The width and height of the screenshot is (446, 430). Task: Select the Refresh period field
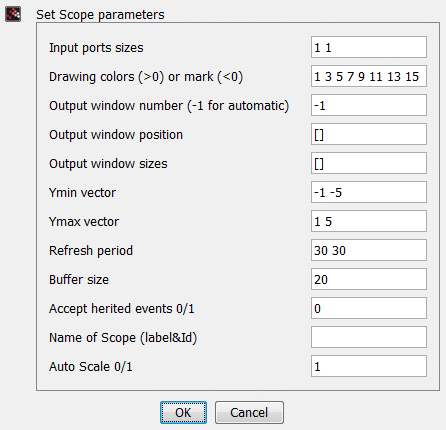pyautogui.click(x=369, y=250)
